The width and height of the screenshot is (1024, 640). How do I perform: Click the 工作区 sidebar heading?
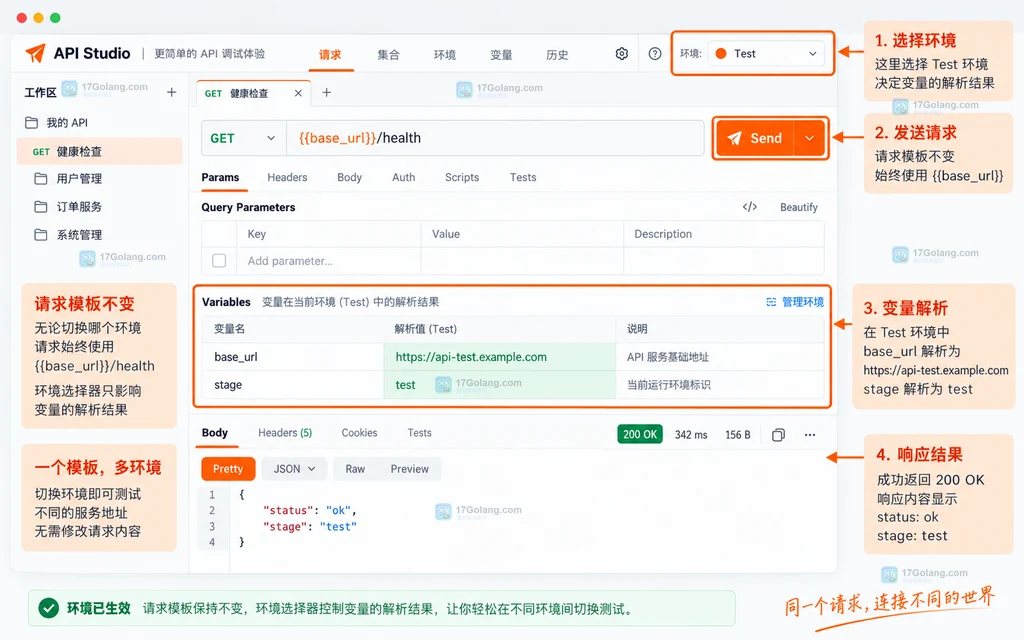point(40,93)
